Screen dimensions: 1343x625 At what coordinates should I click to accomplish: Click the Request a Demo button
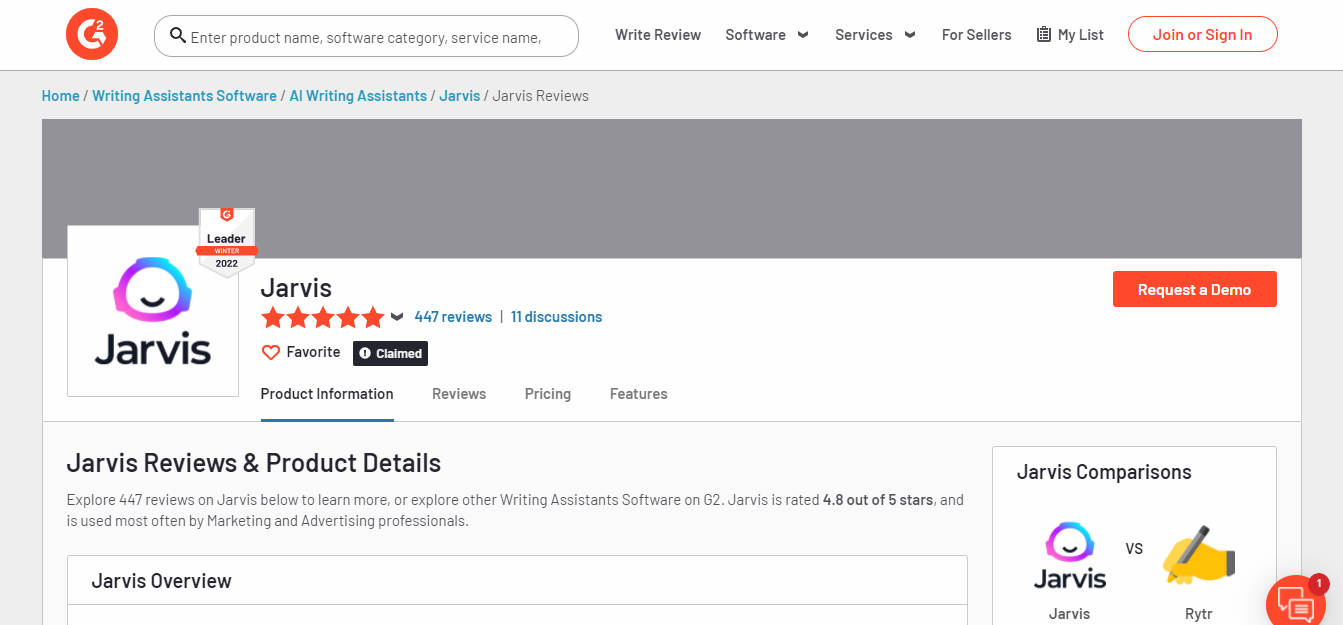[1194, 289]
